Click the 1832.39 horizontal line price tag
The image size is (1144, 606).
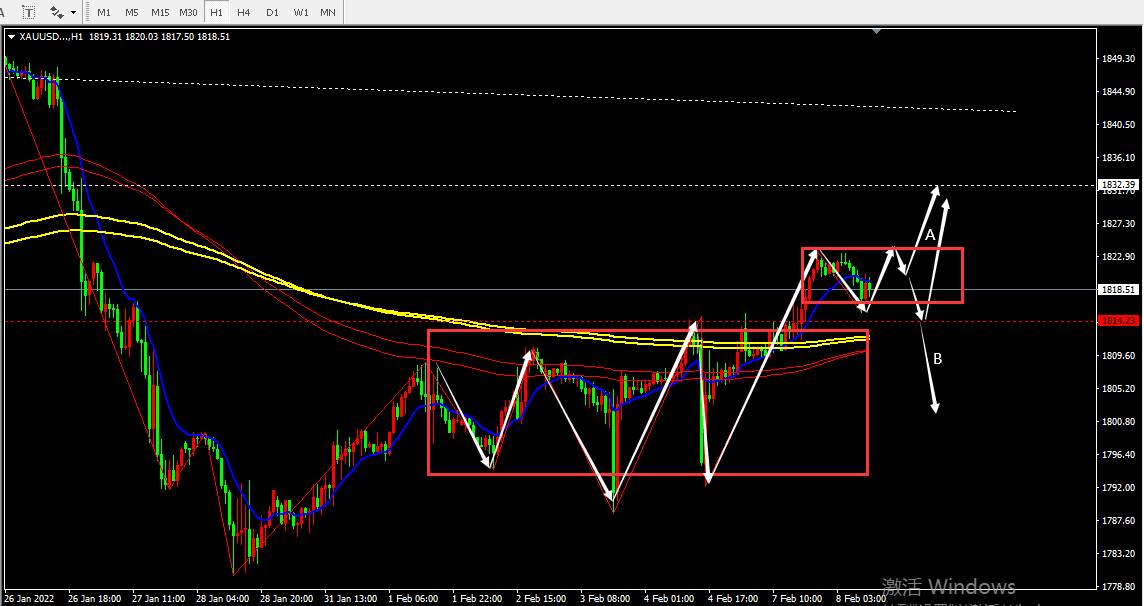(x=1117, y=184)
